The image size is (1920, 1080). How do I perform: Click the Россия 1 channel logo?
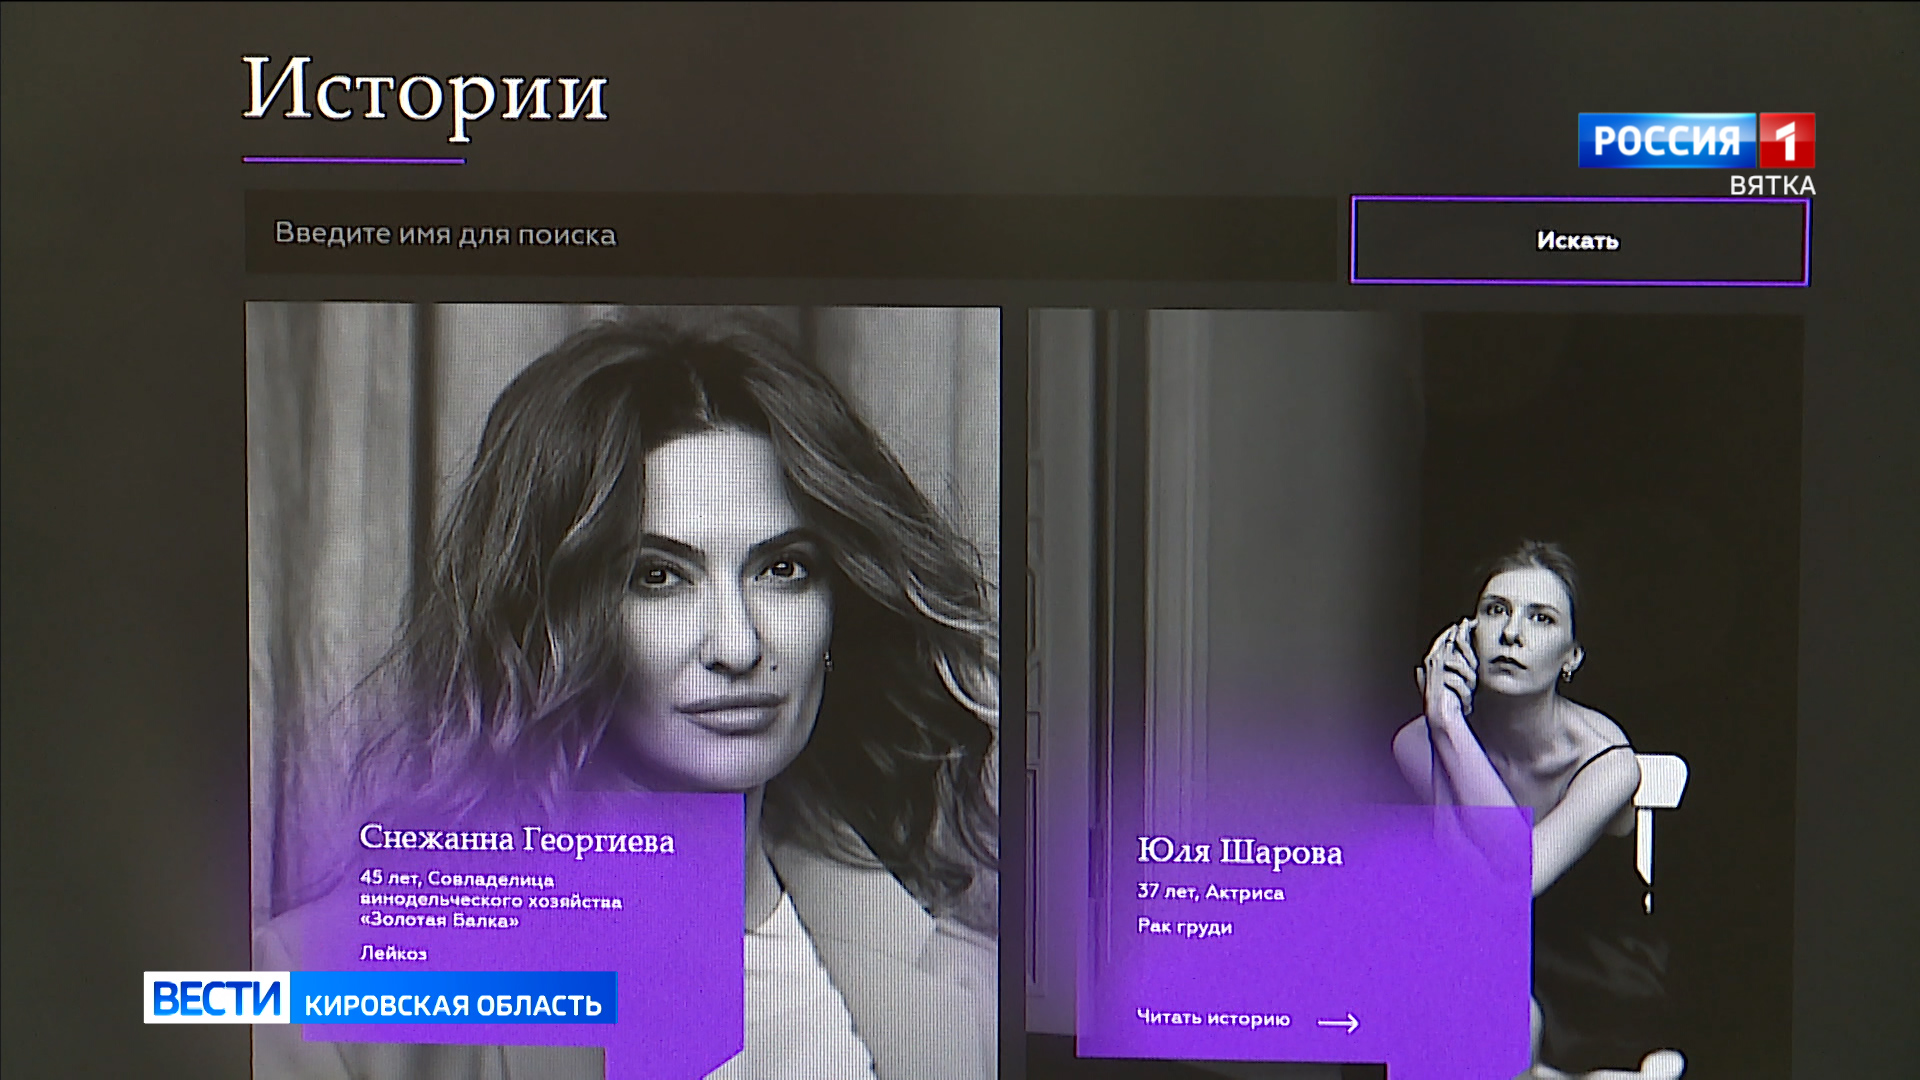(1696, 140)
